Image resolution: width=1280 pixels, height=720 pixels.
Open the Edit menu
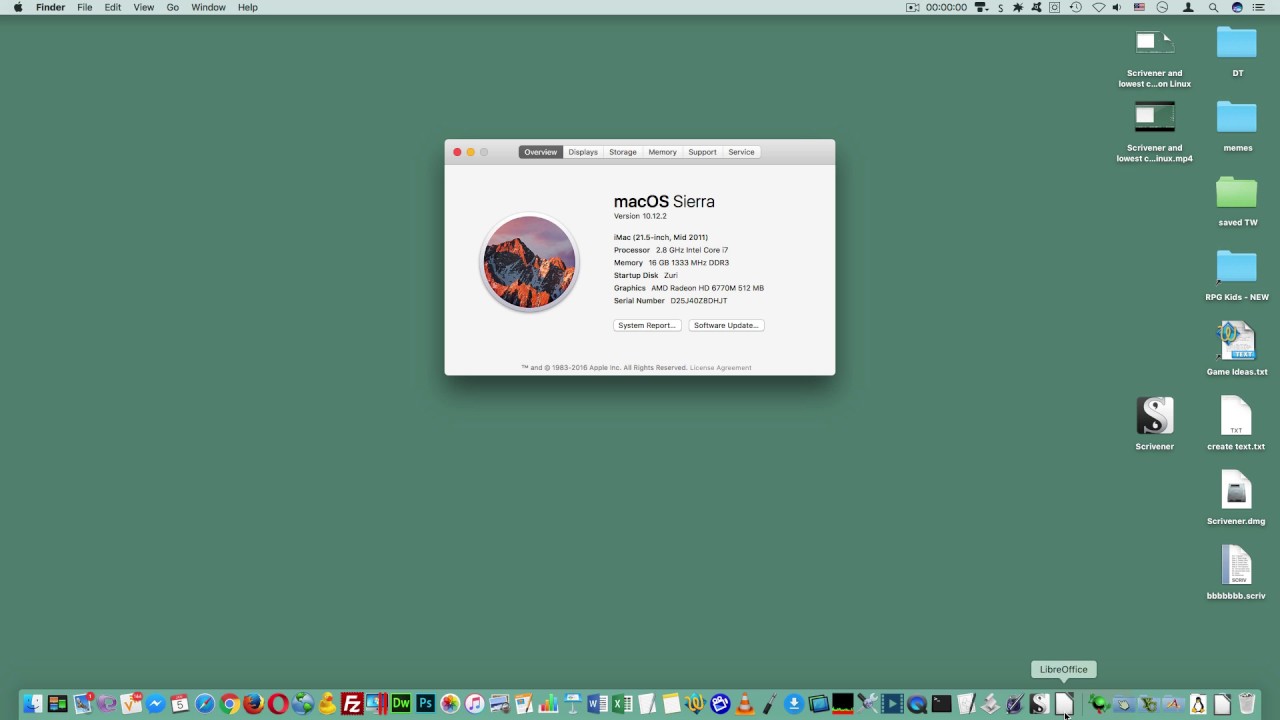tap(113, 7)
